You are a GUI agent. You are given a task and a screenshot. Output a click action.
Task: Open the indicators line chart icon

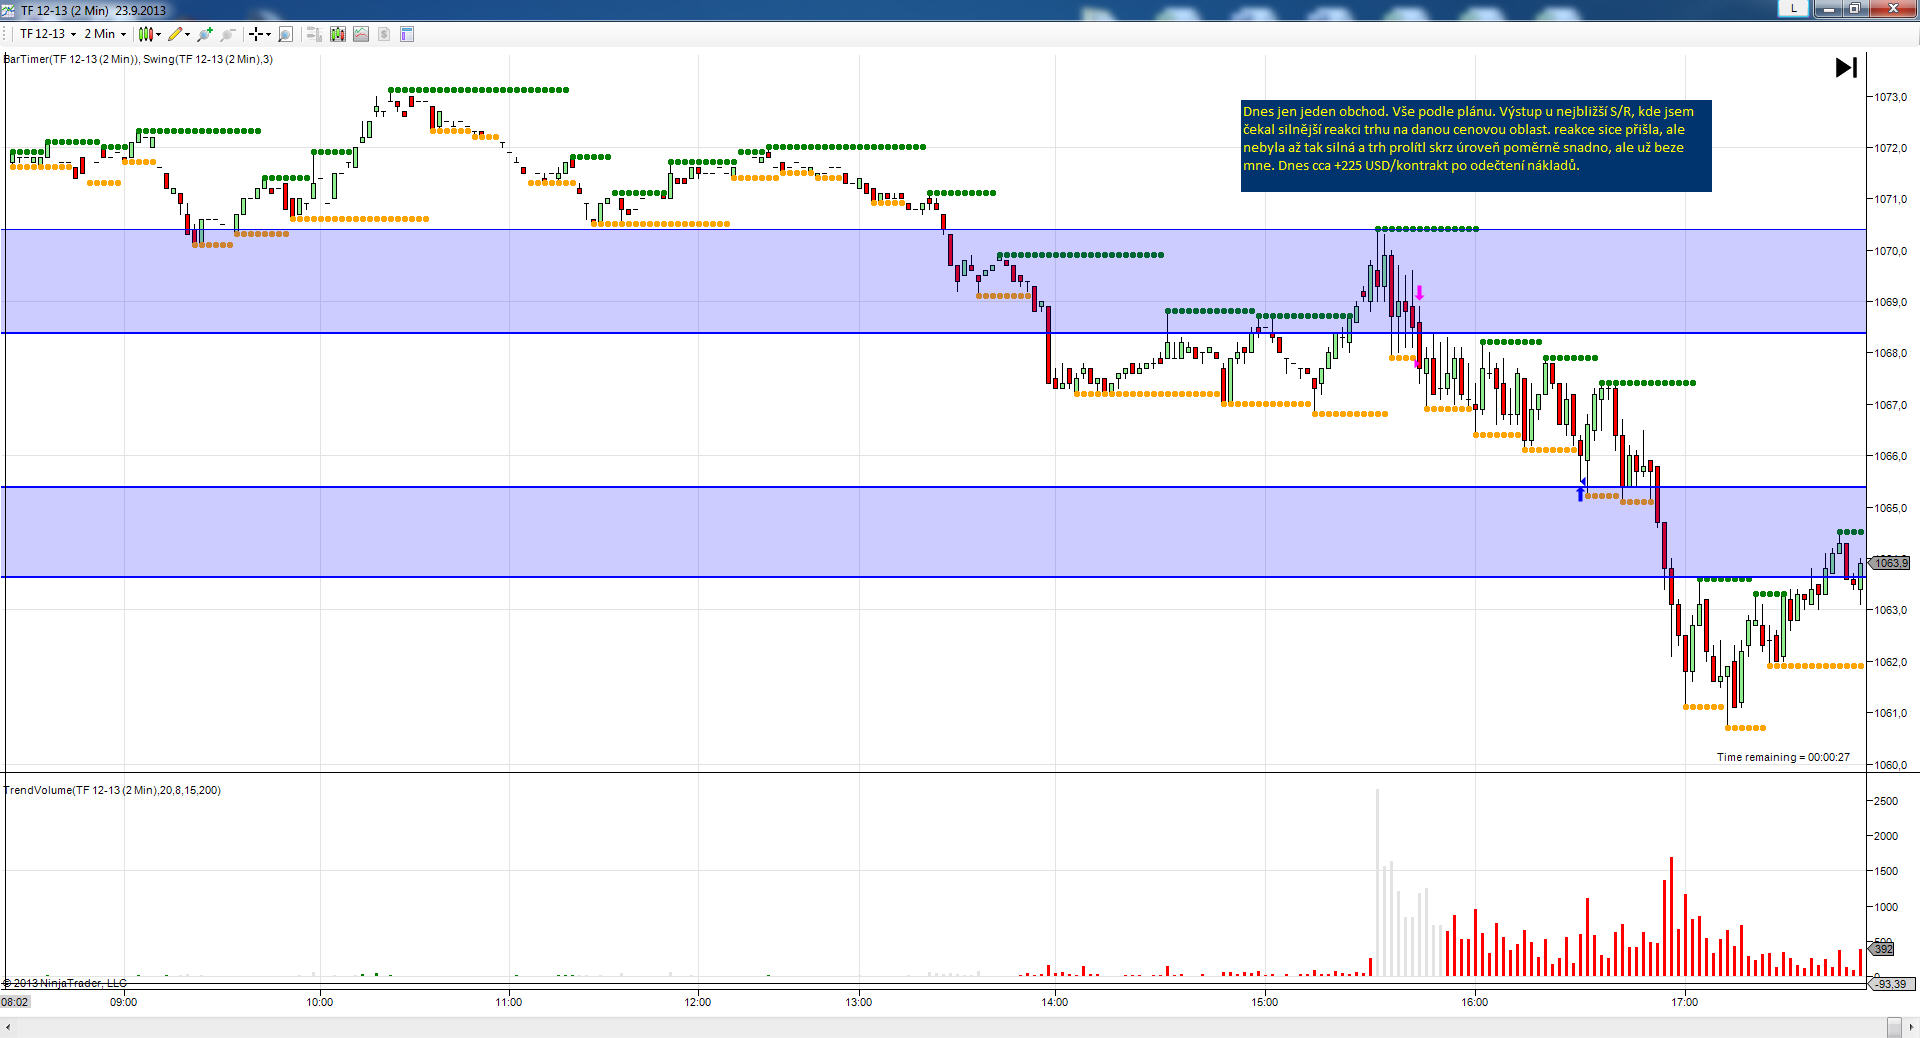(361, 34)
